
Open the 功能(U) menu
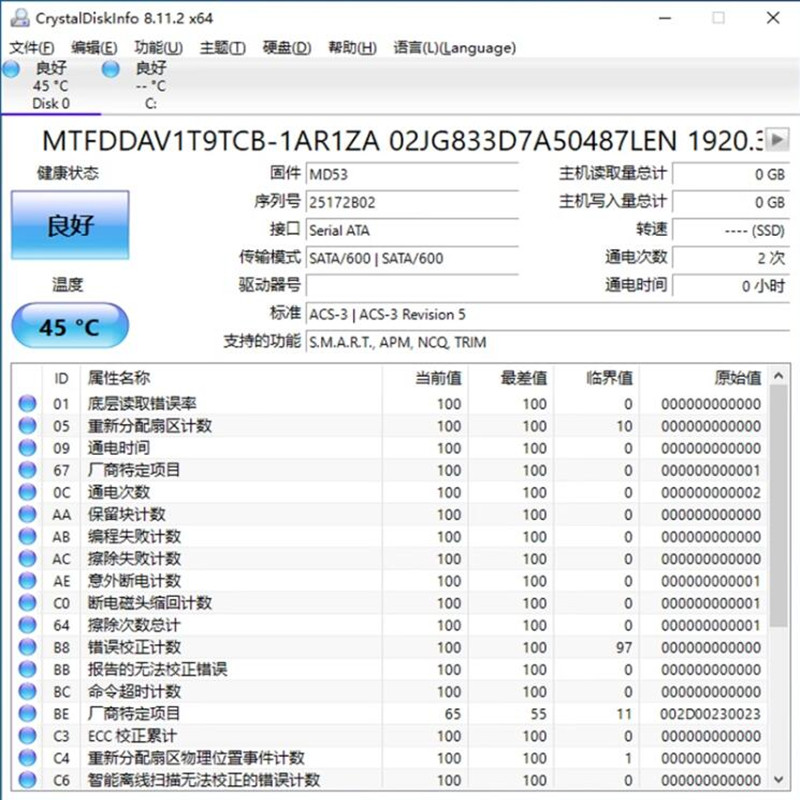[x=158, y=48]
